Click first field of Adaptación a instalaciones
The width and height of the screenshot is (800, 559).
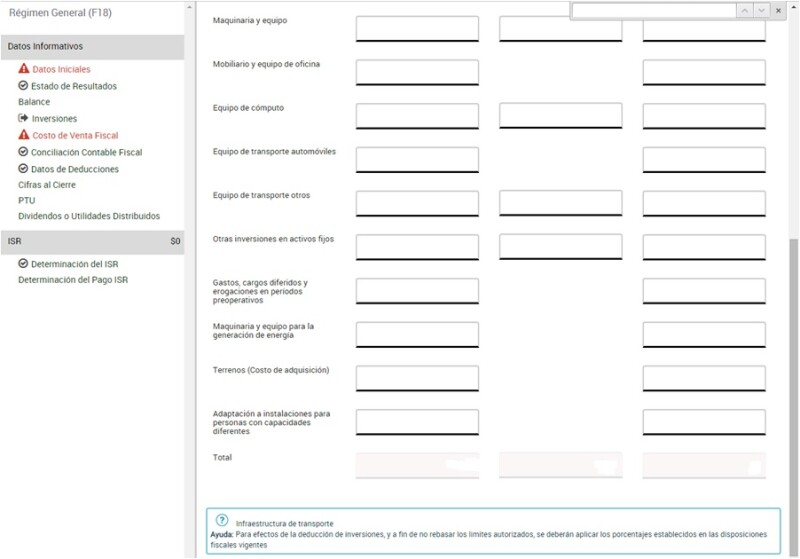(417, 422)
